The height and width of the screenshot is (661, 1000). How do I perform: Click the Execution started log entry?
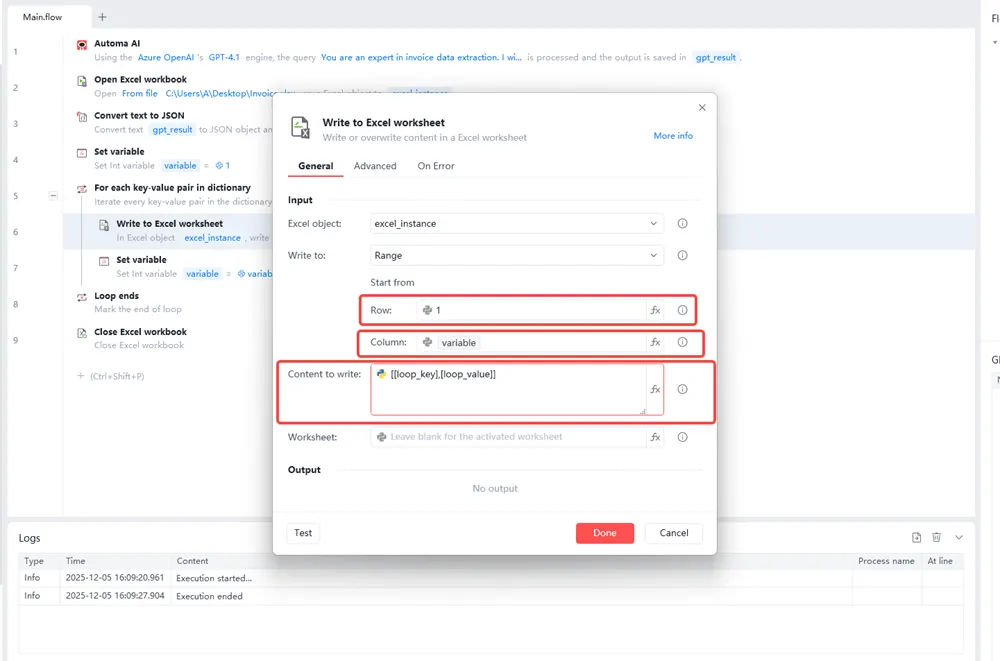[214, 578]
